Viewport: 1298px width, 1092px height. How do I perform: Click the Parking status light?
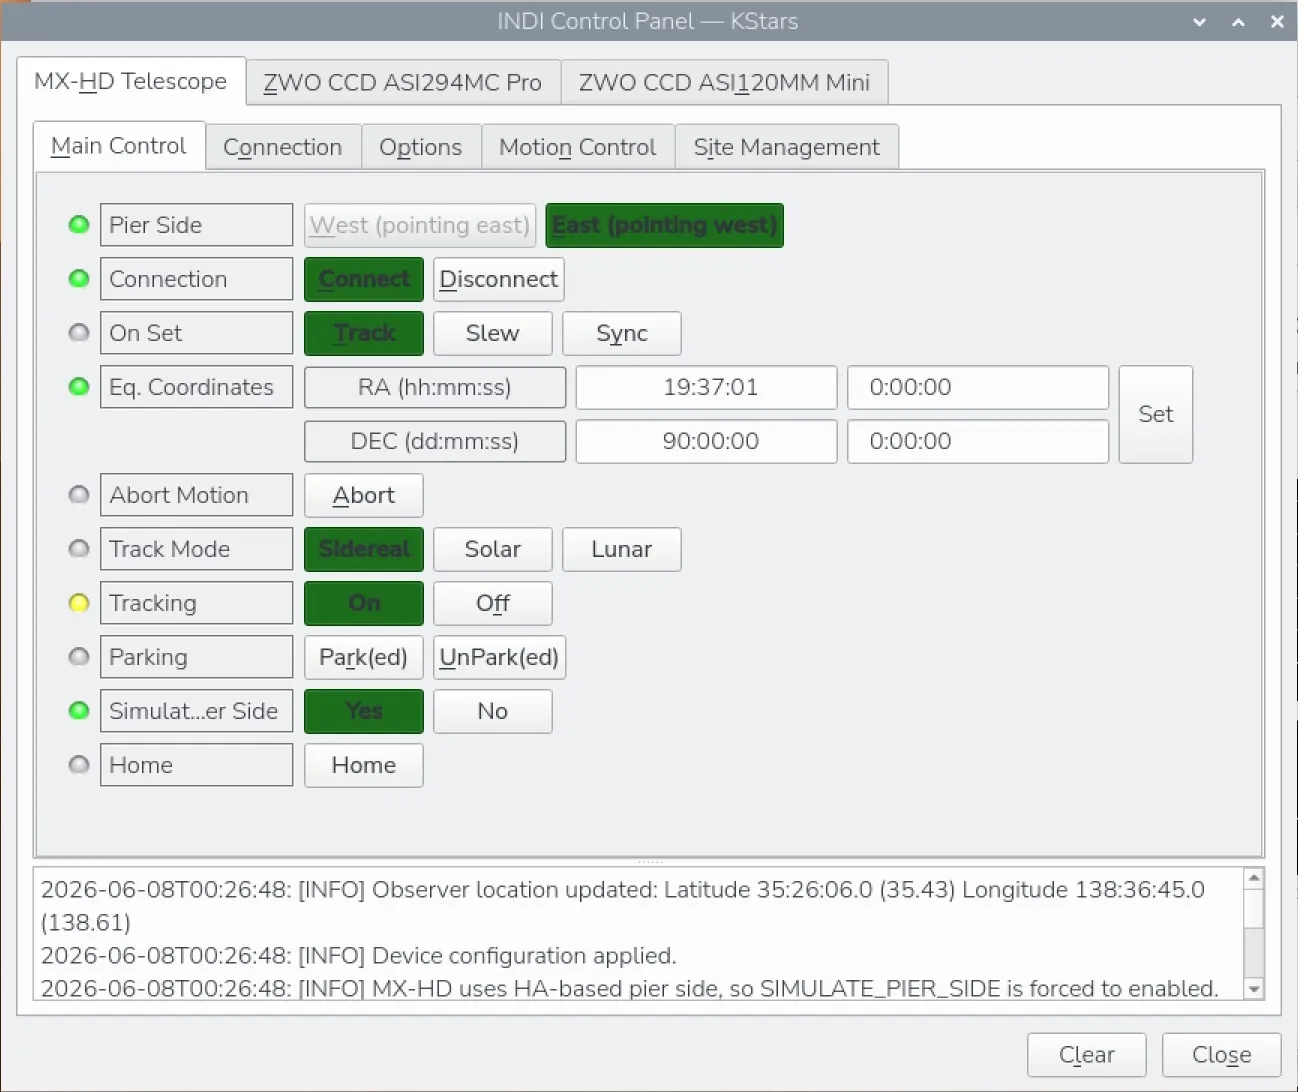pyautogui.click(x=79, y=657)
